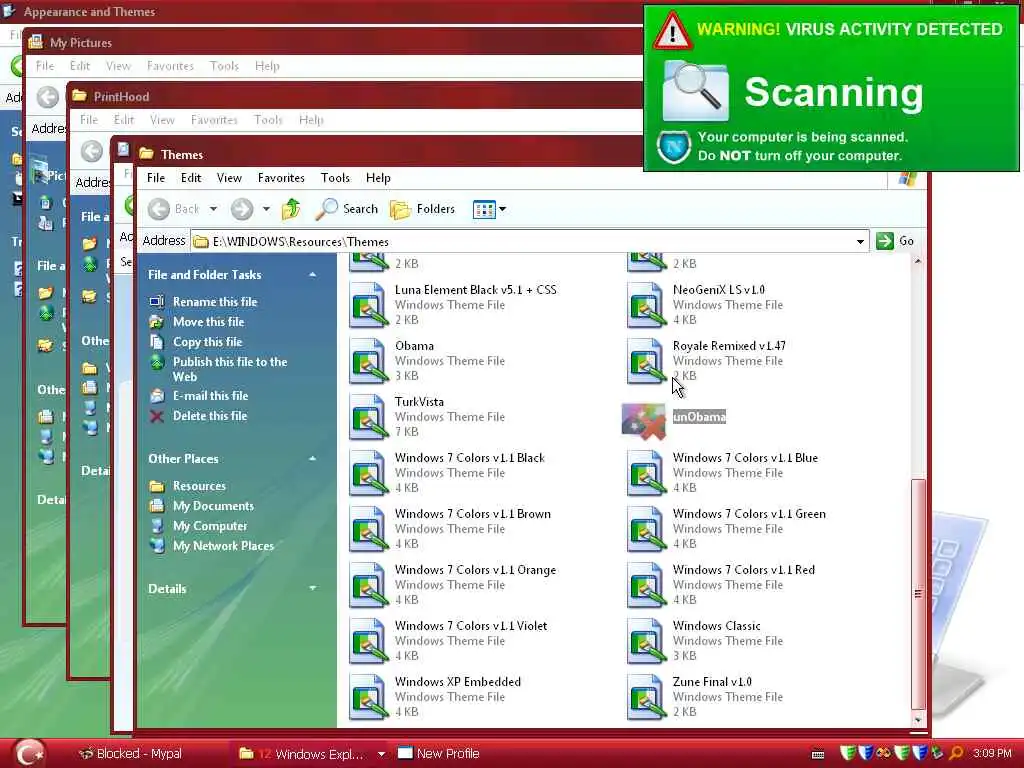Screen dimensions: 1024x768
Task: Click the Start button orb
Action: (28, 753)
